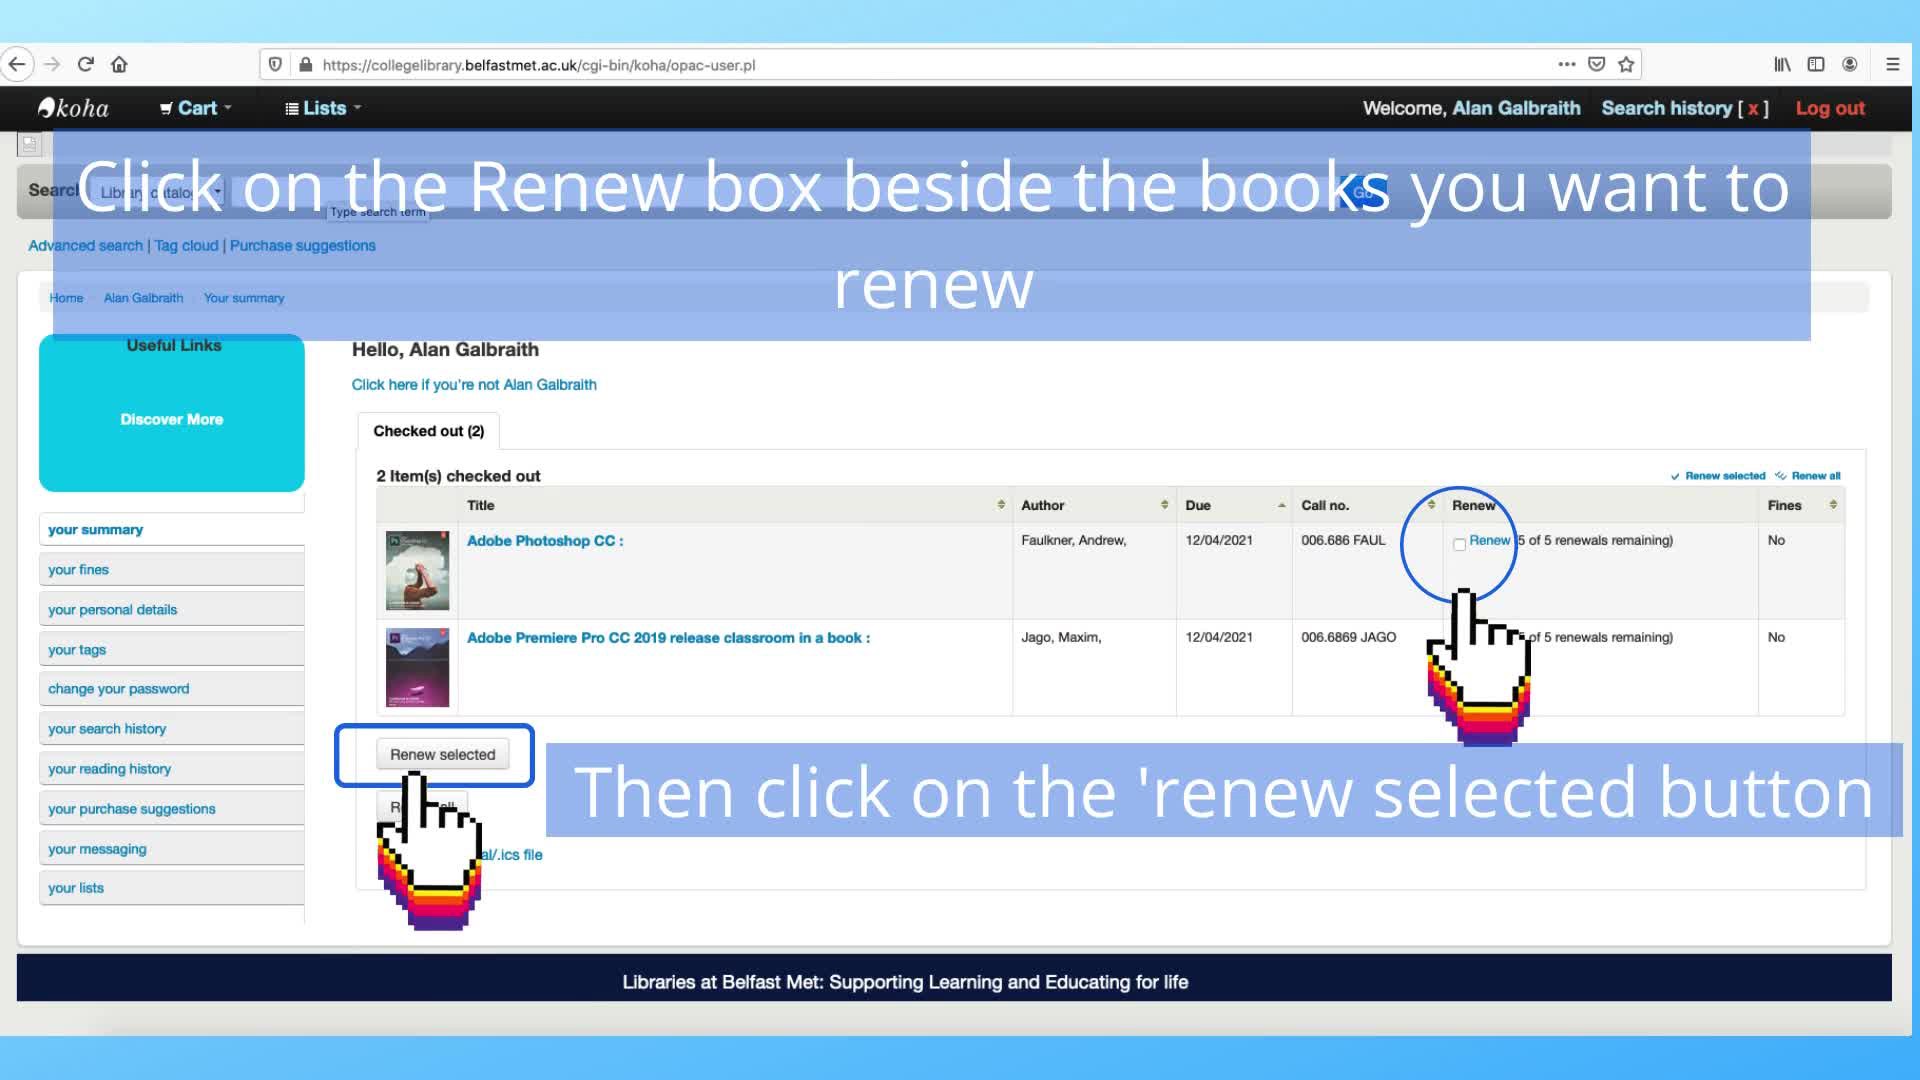Screen dimensions: 1920x1080
Task: Click the browser refresh page icon
Action: [84, 63]
